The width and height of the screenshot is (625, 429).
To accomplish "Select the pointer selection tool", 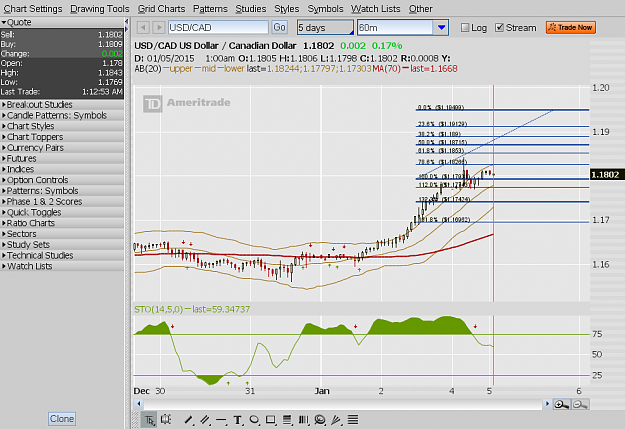I will point(149,420).
